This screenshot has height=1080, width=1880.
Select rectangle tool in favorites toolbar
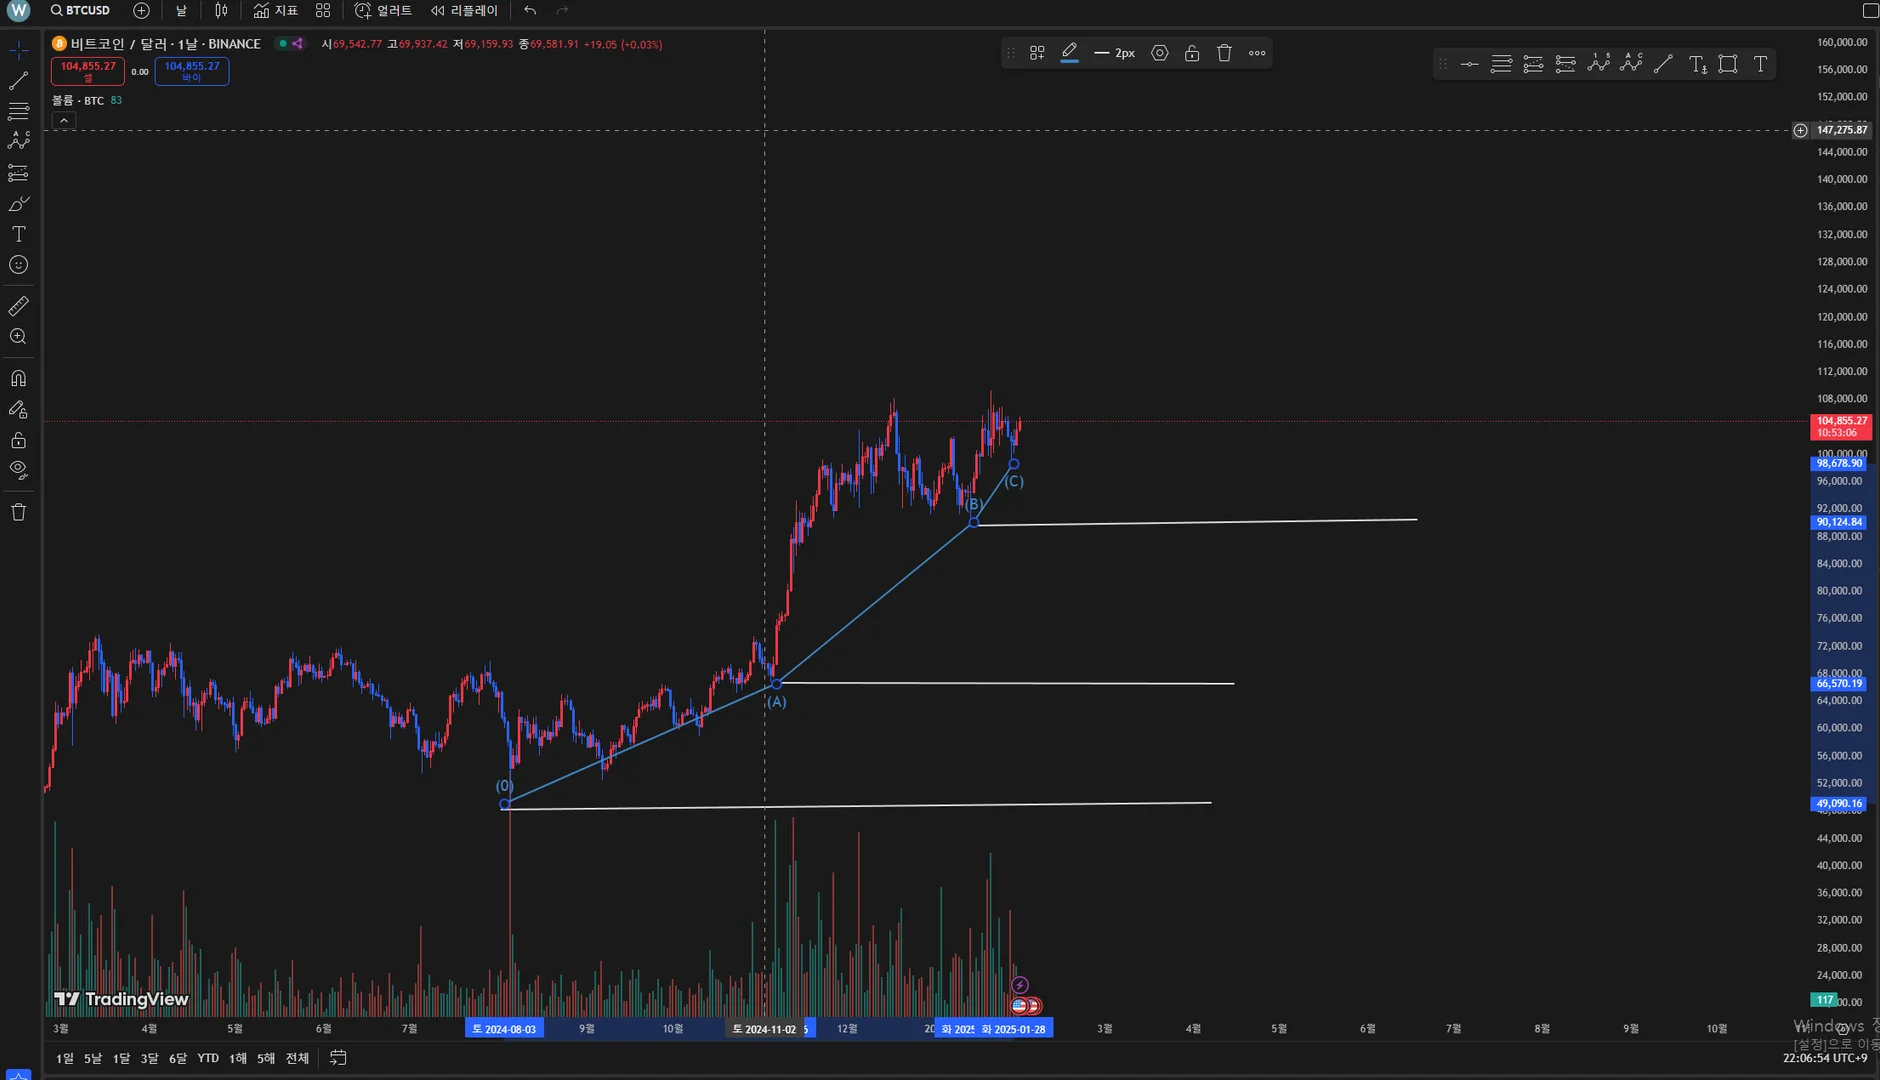(1728, 64)
